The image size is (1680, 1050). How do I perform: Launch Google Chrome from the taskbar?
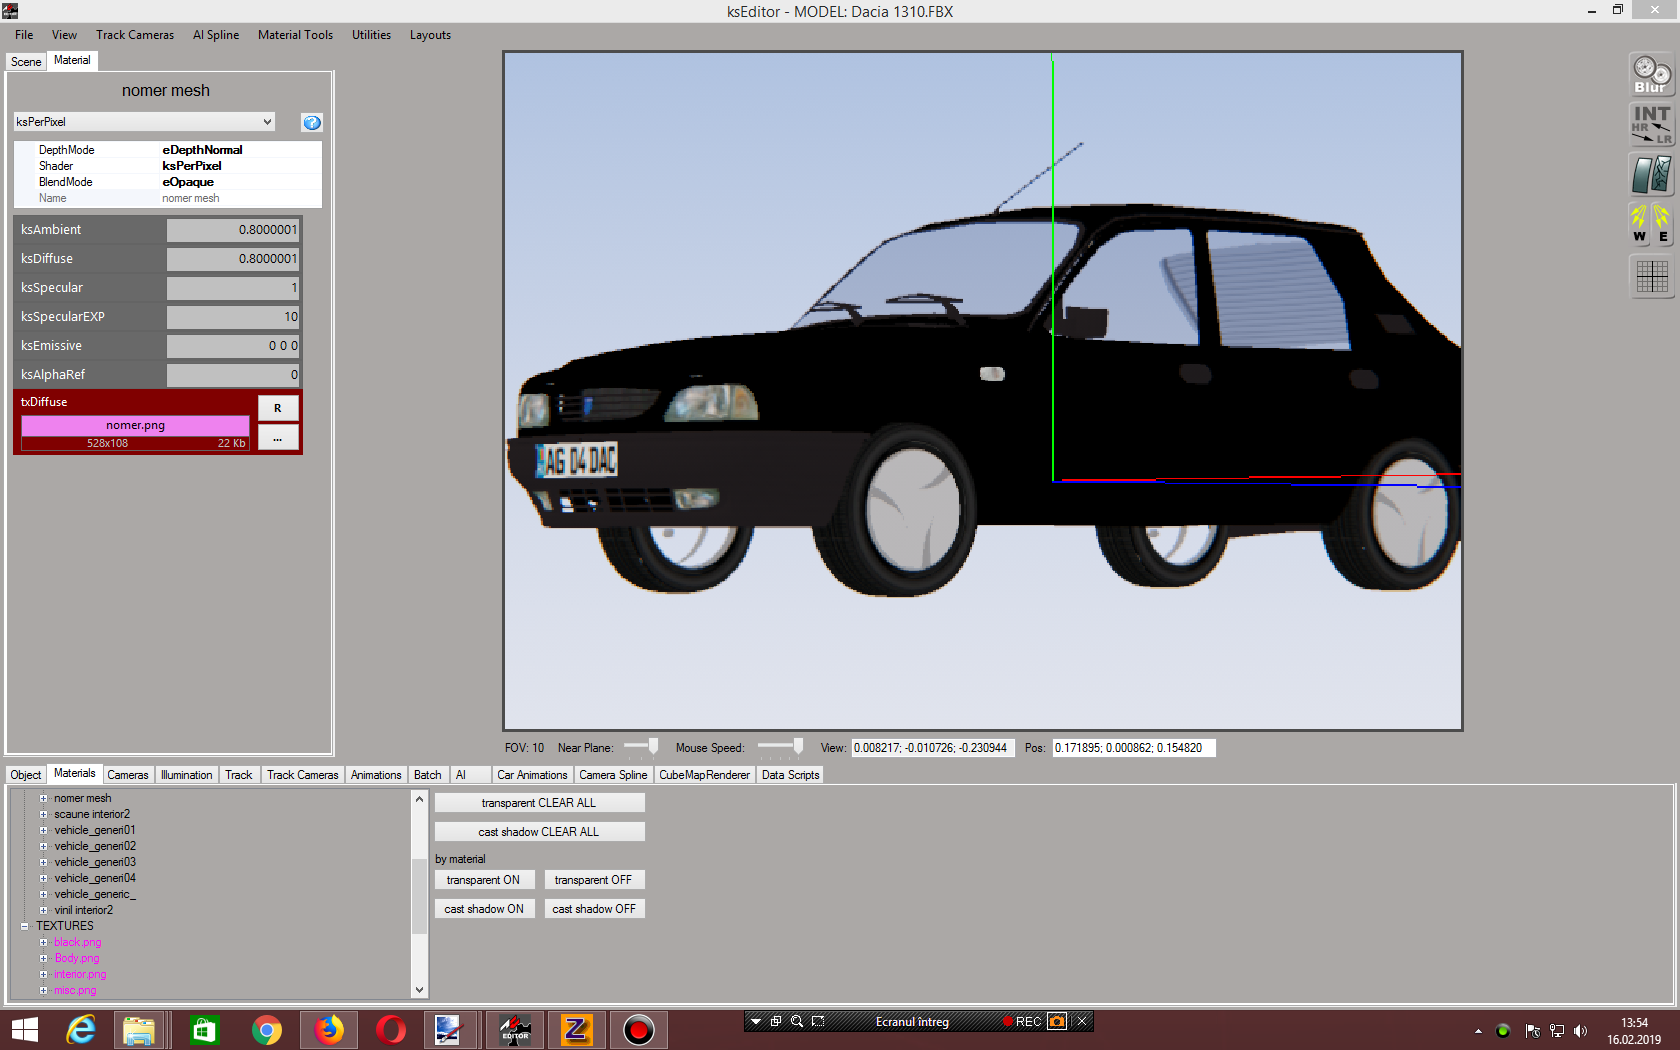pos(266,1029)
